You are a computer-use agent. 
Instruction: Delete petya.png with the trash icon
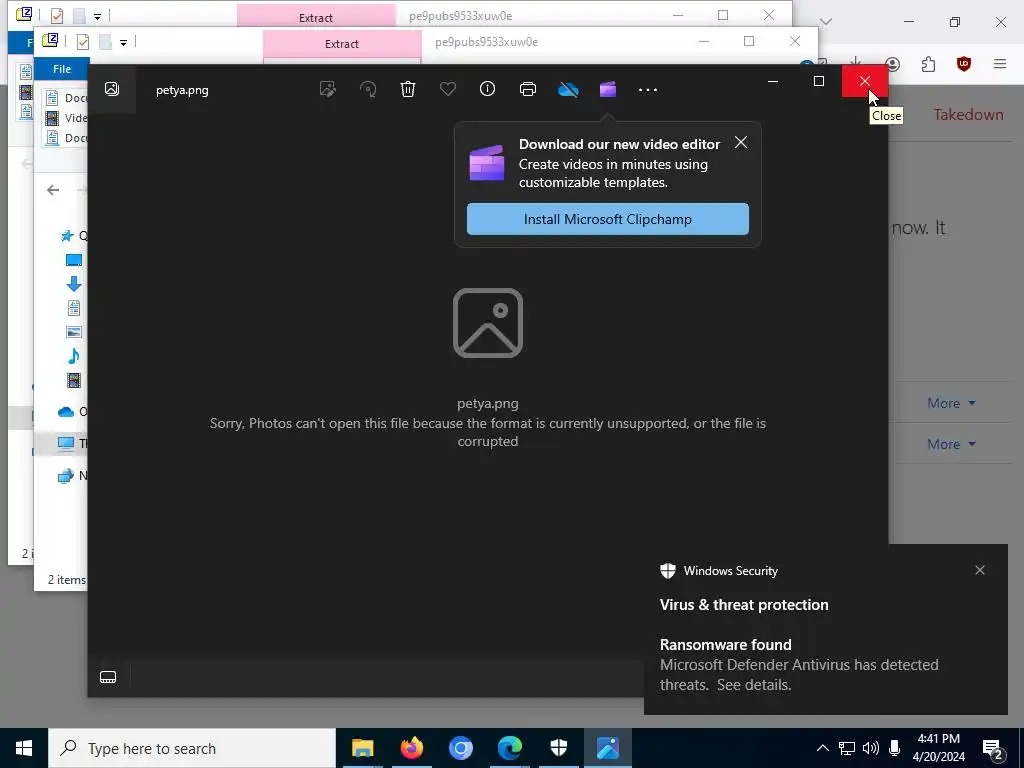pyautogui.click(x=408, y=89)
